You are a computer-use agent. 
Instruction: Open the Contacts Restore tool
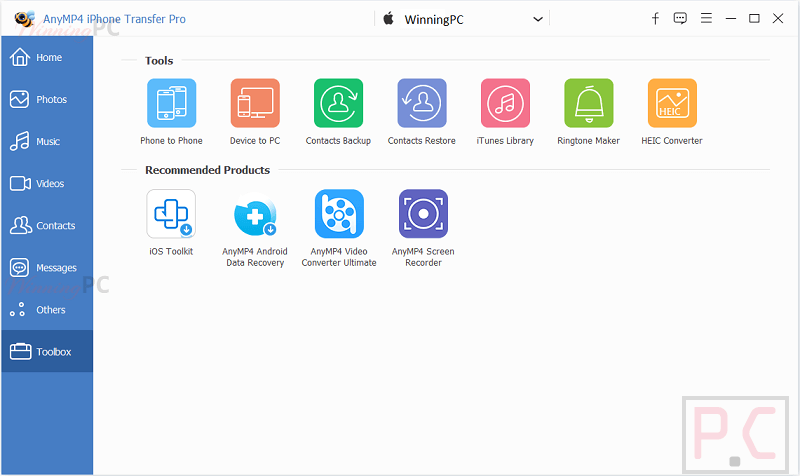point(422,103)
